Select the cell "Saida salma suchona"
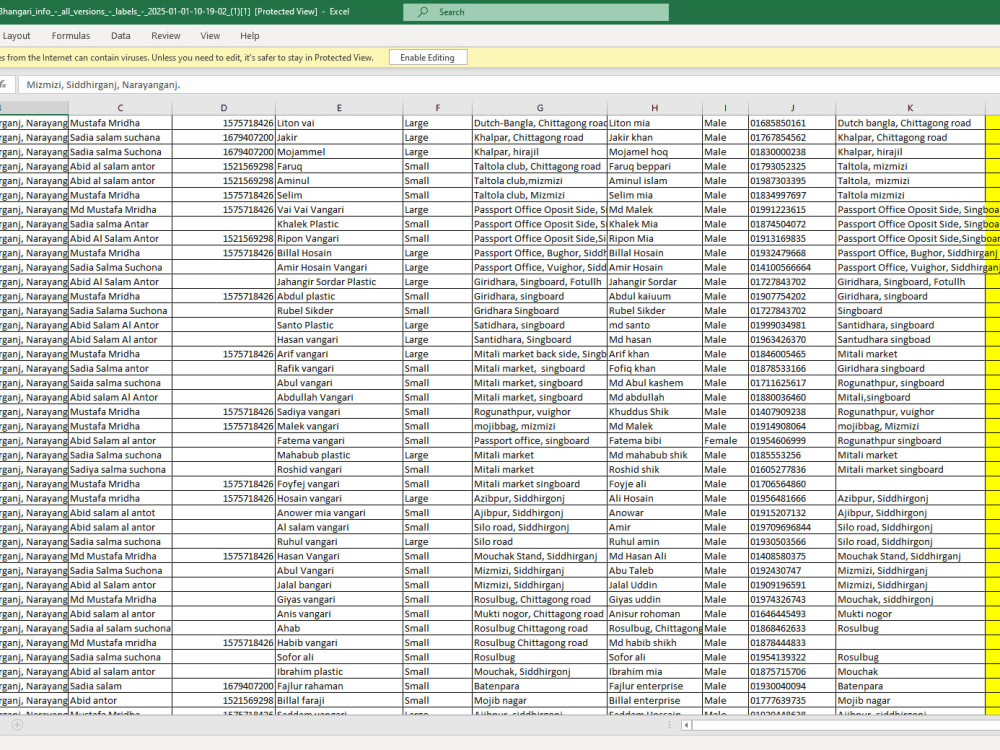 120,383
